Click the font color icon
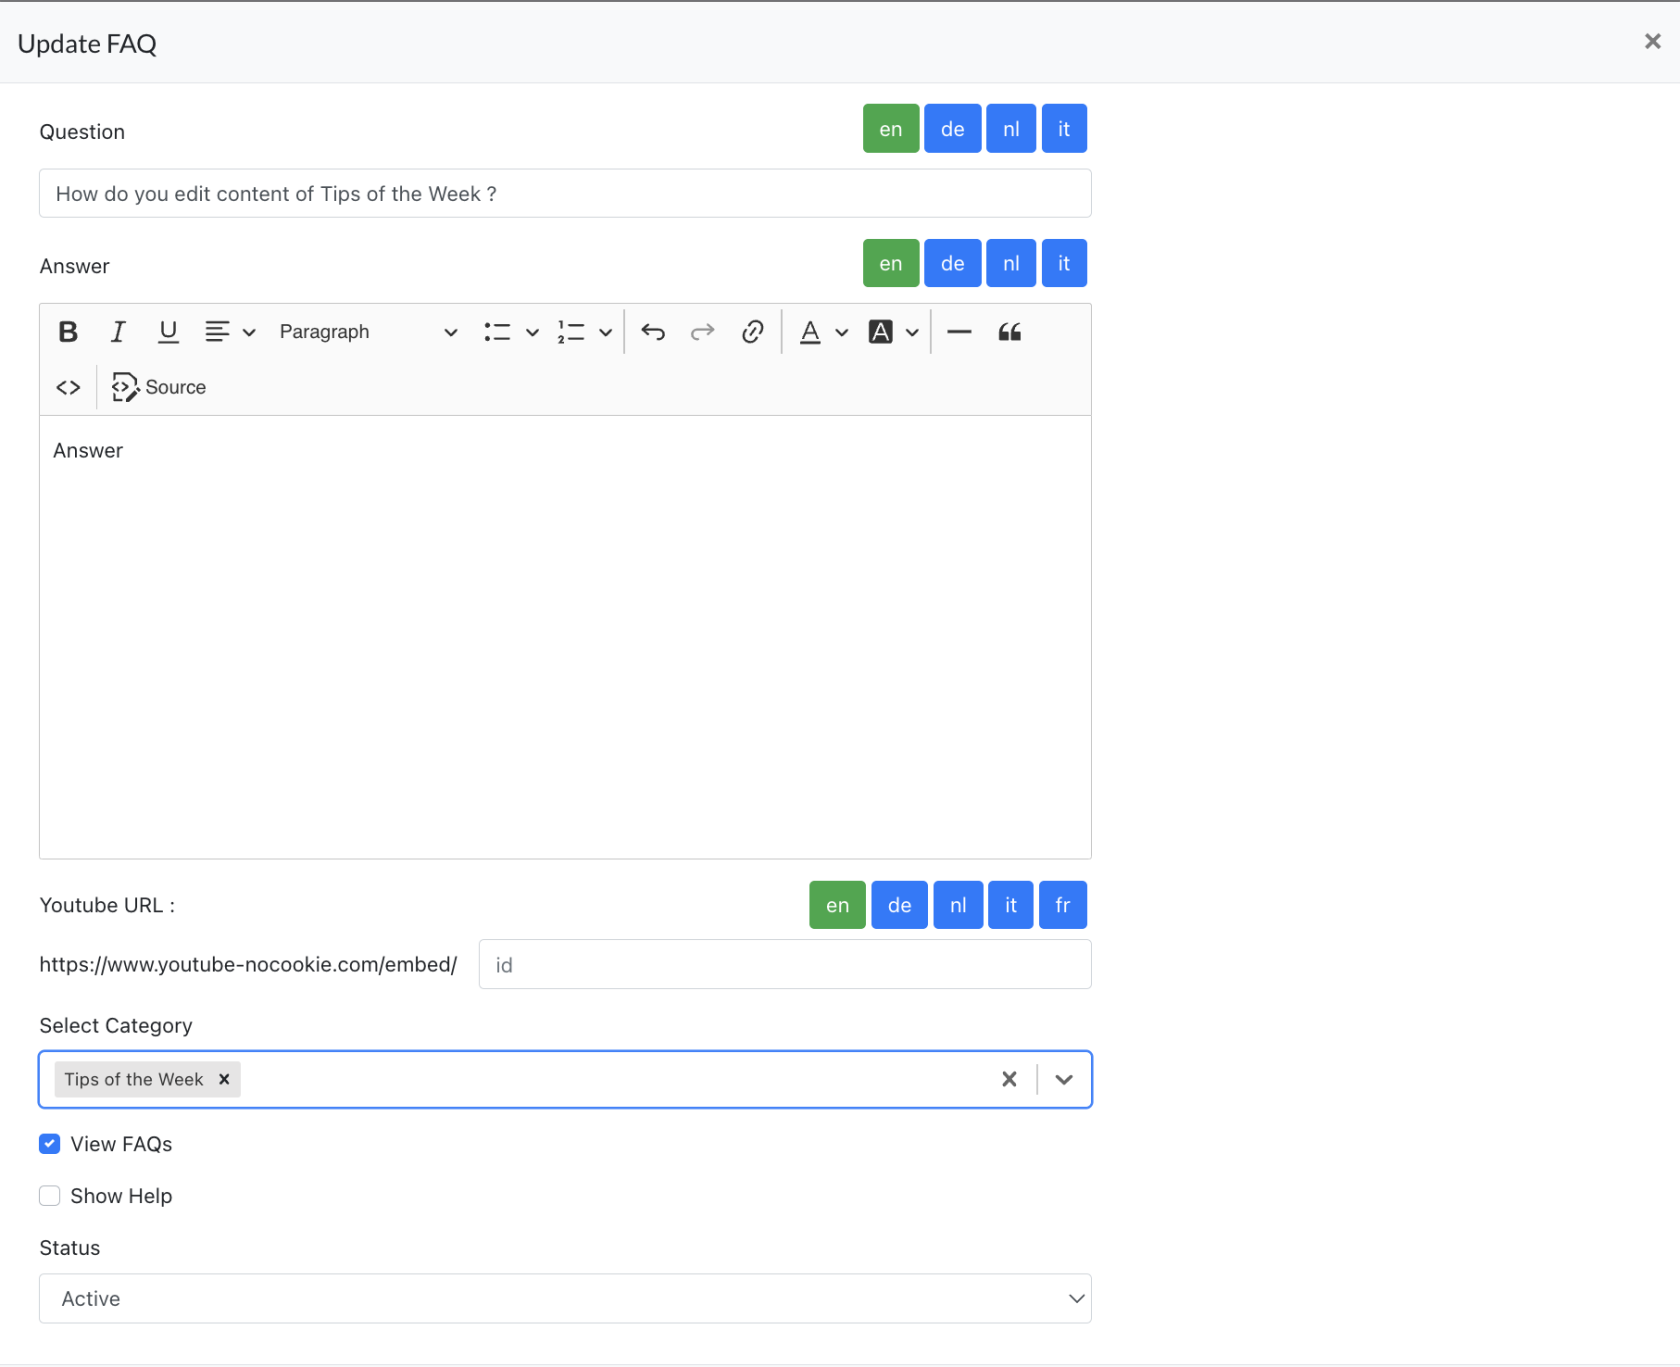This screenshot has height=1367, width=1680. point(810,332)
